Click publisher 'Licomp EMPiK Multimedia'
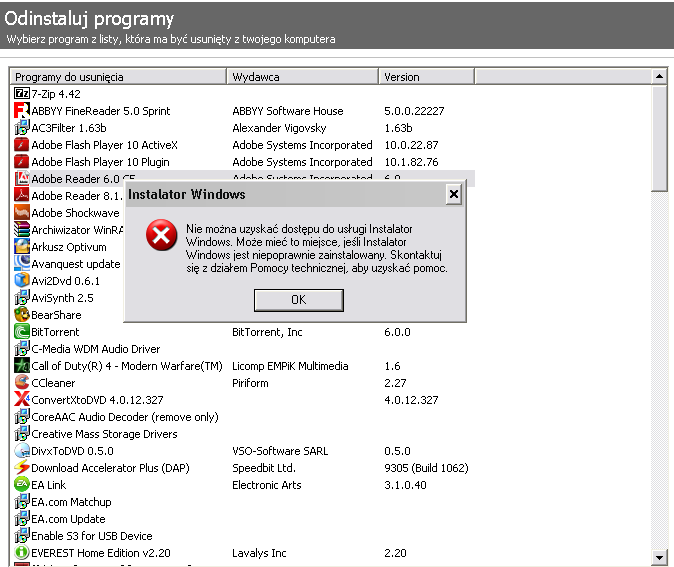The width and height of the screenshot is (674, 567). click(x=290, y=366)
